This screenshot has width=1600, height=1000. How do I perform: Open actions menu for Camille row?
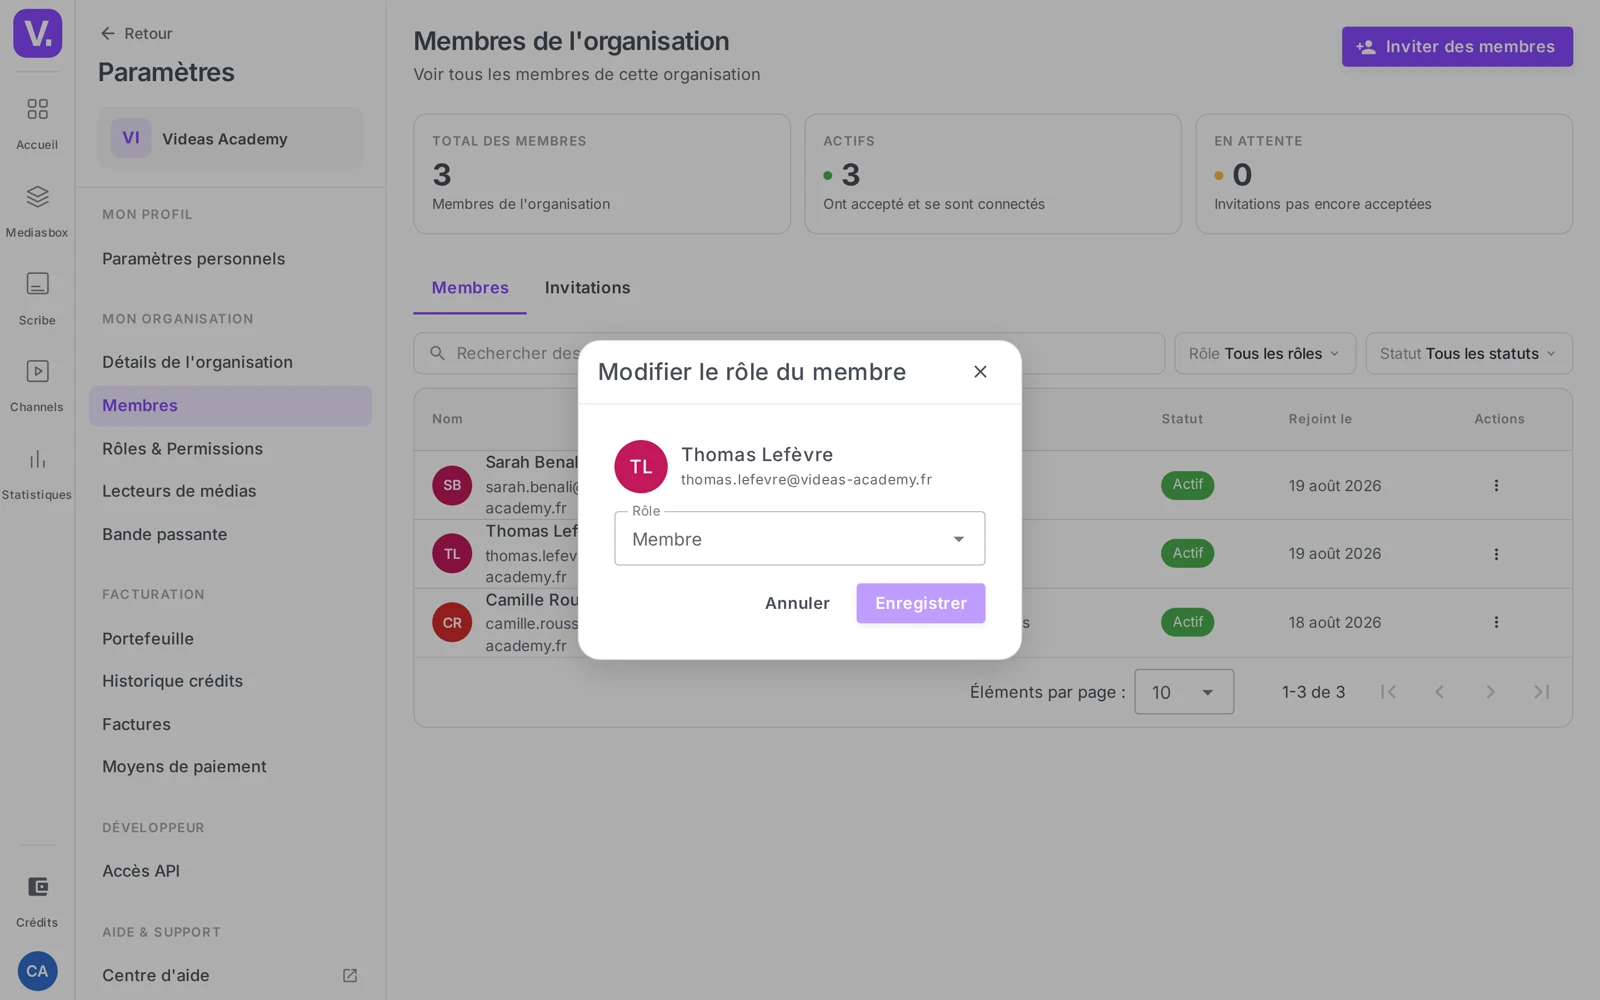click(x=1496, y=622)
